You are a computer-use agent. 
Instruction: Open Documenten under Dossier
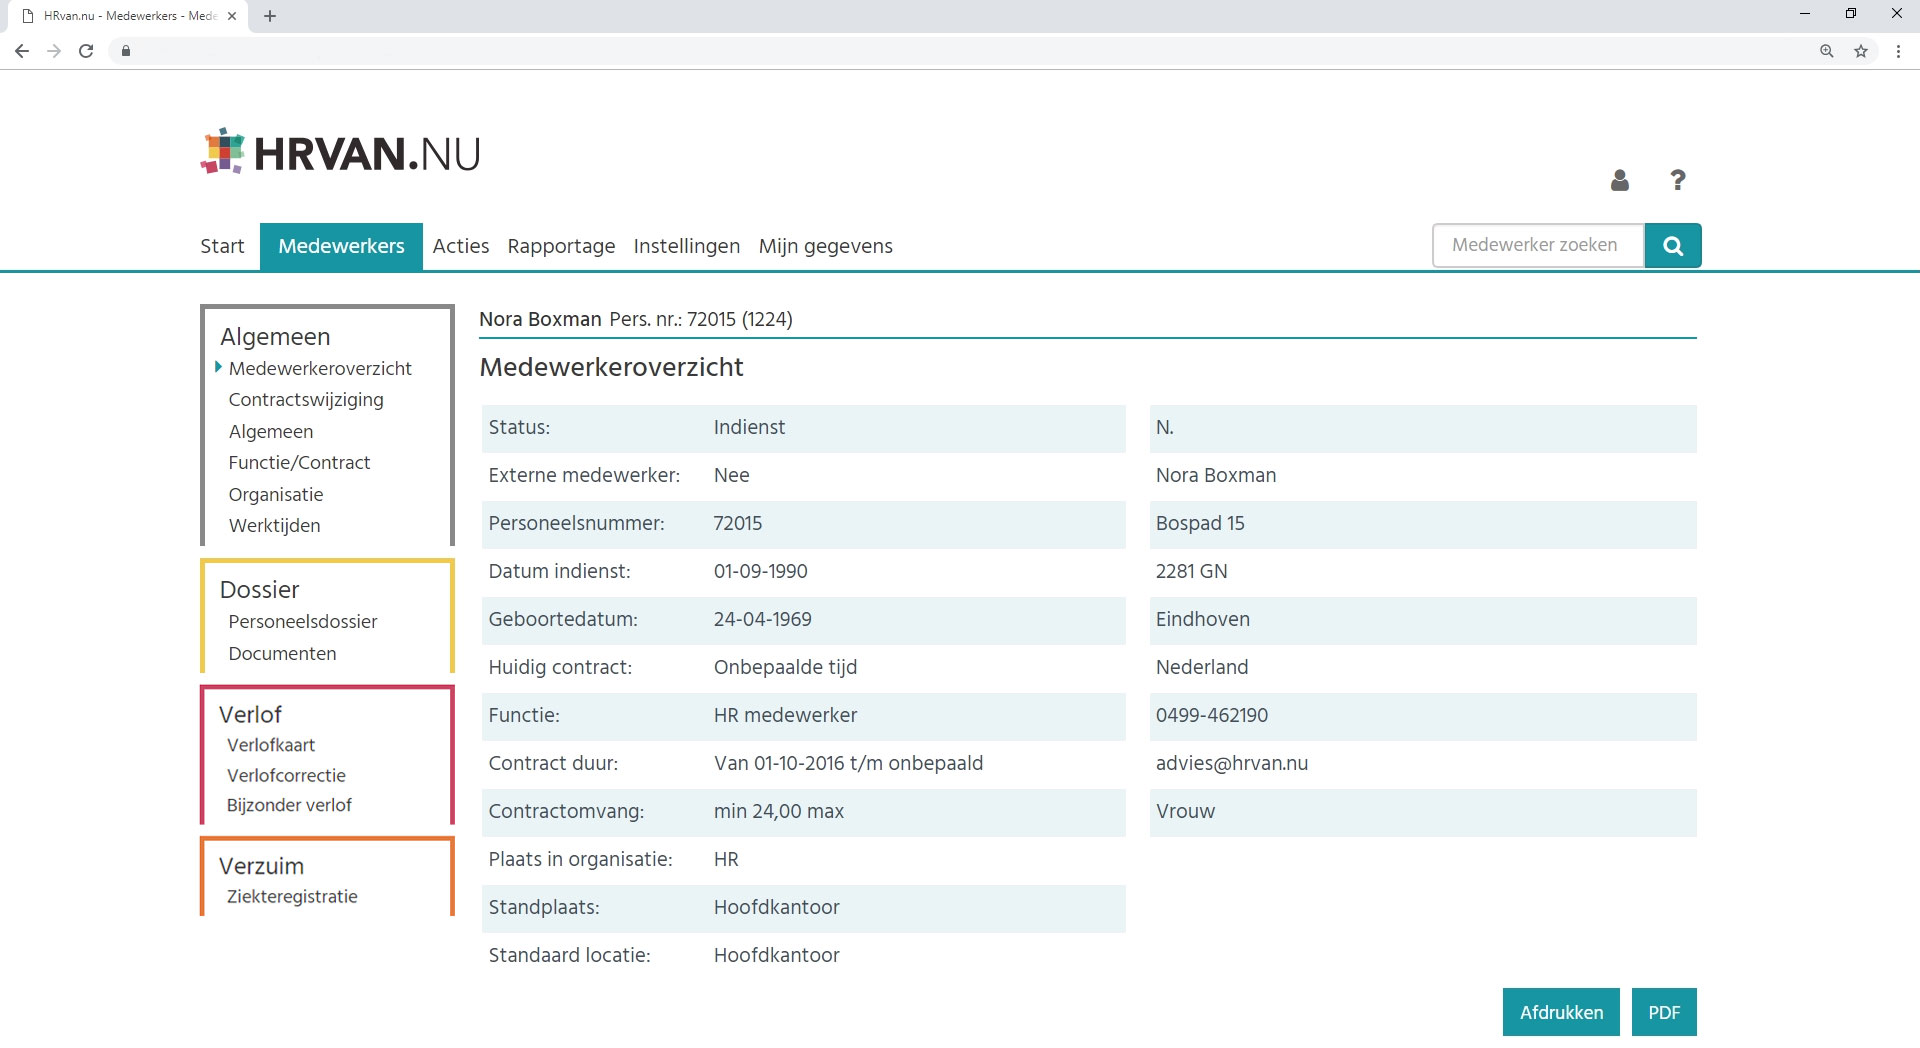pyautogui.click(x=282, y=654)
